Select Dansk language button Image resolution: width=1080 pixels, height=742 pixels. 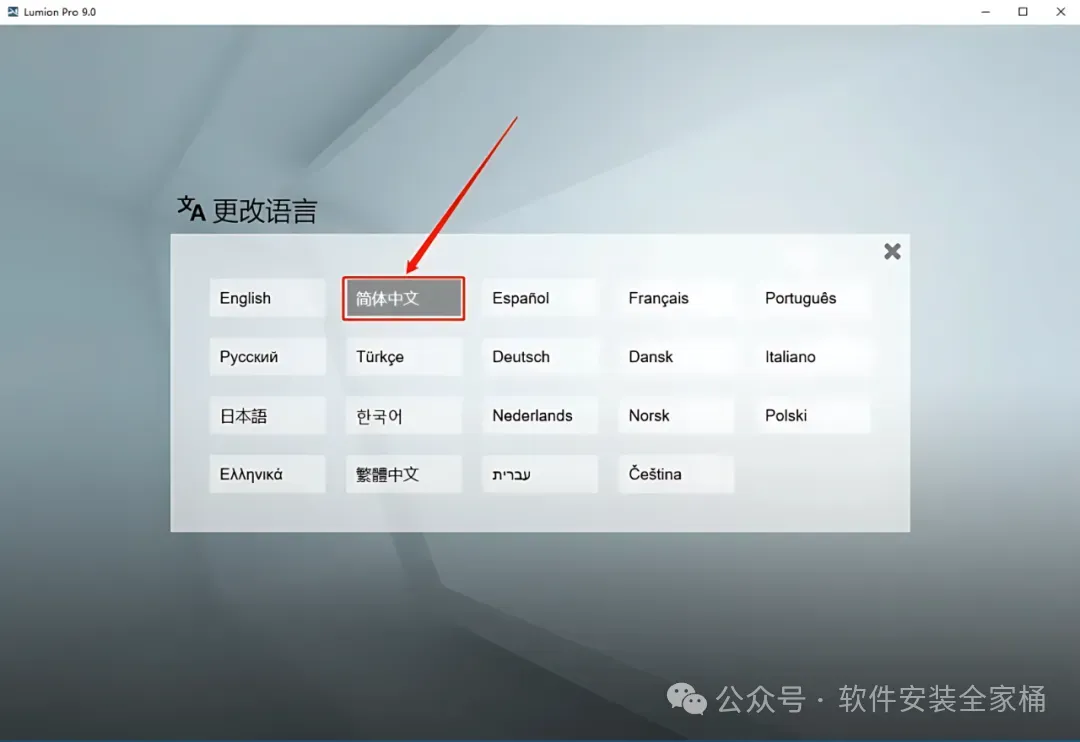[x=676, y=357]
